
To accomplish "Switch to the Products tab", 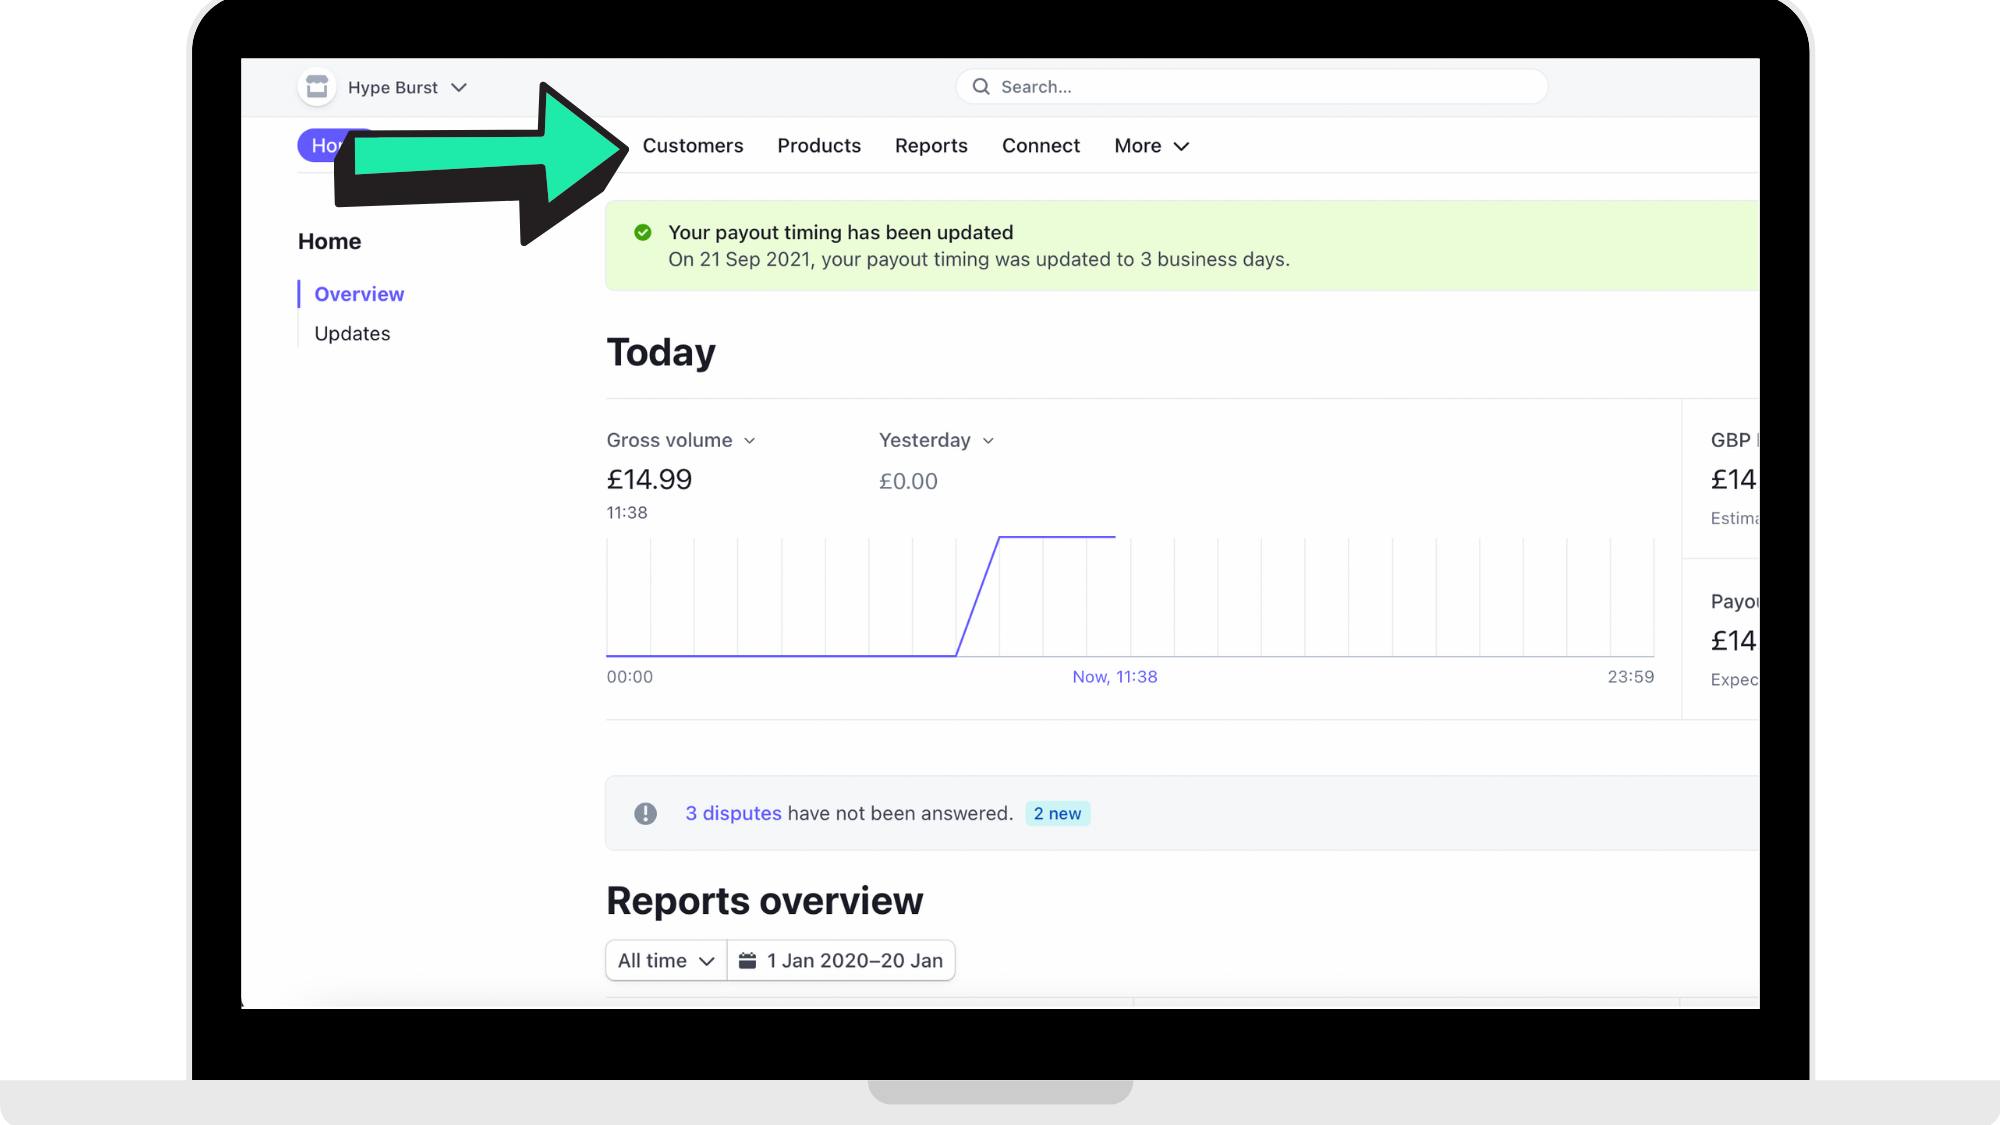I will [x=819, y=146].
